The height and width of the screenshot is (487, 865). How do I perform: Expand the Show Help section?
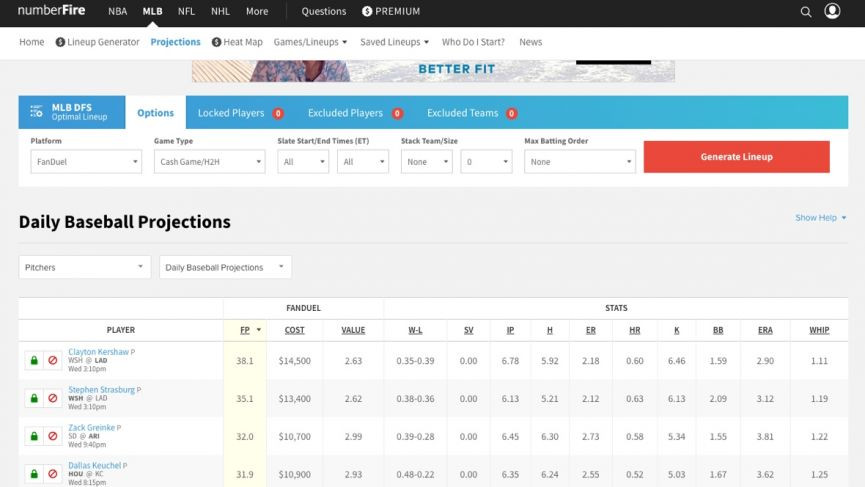[x=820, y=218]
